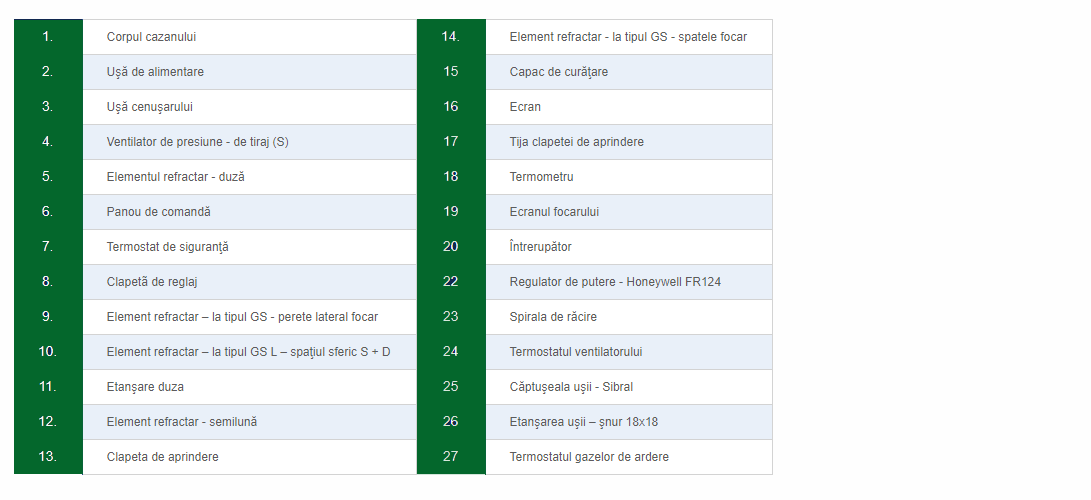Screen dimensions: 1091x500
Task: Select the 'Panou de comandă' cell
Action: click(x=249, y=212)
